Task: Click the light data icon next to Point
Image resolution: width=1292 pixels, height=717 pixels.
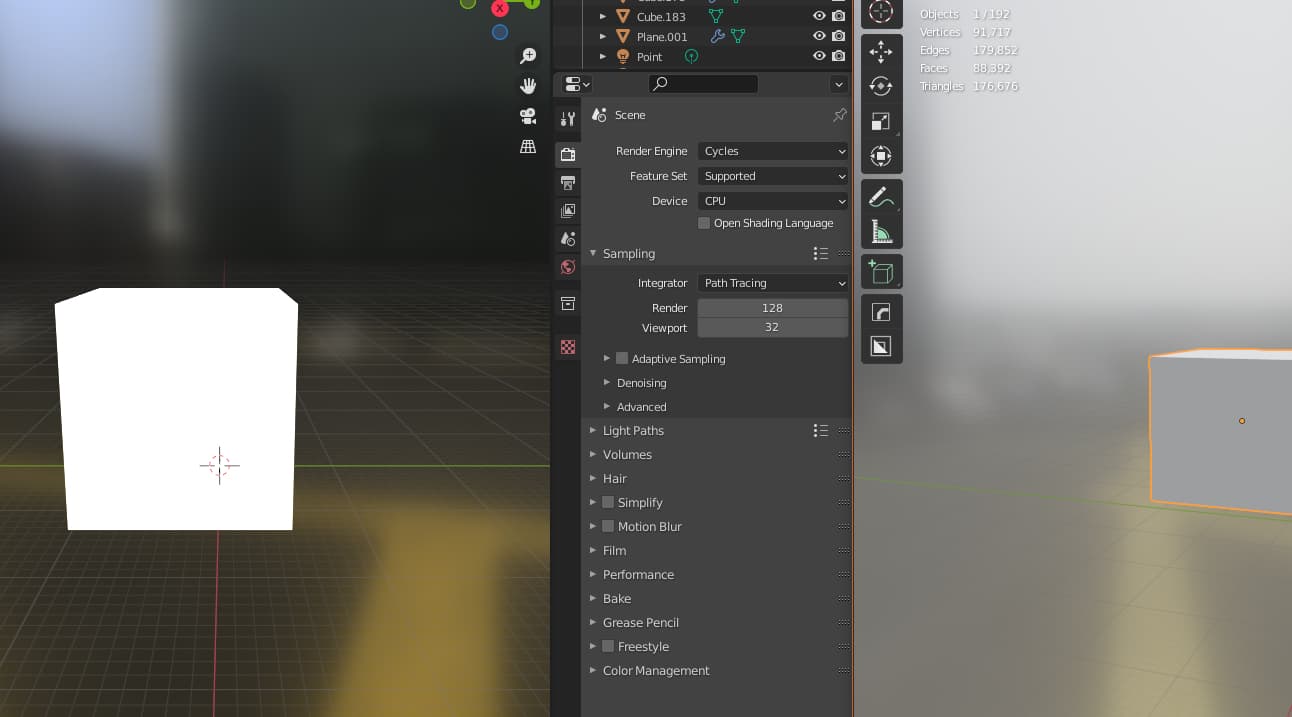Action: coord(690,56)
